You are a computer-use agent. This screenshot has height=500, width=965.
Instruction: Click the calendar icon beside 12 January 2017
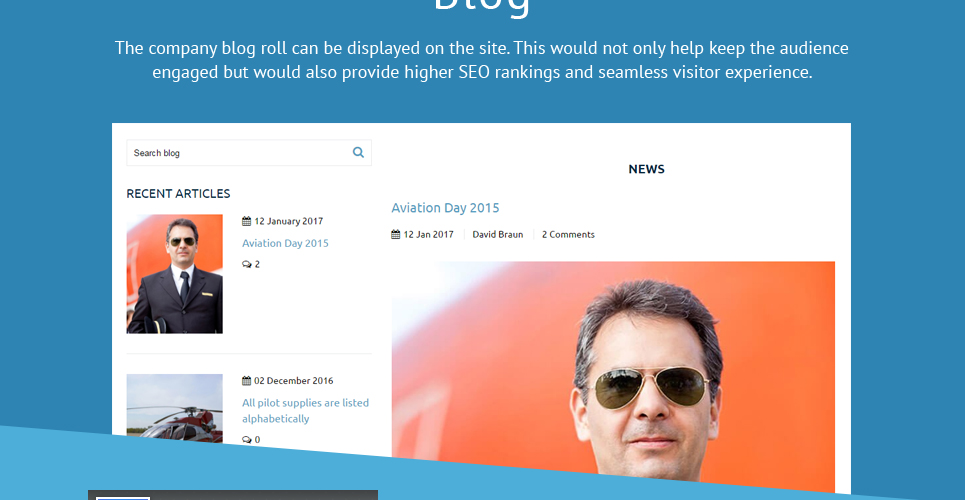246,221
